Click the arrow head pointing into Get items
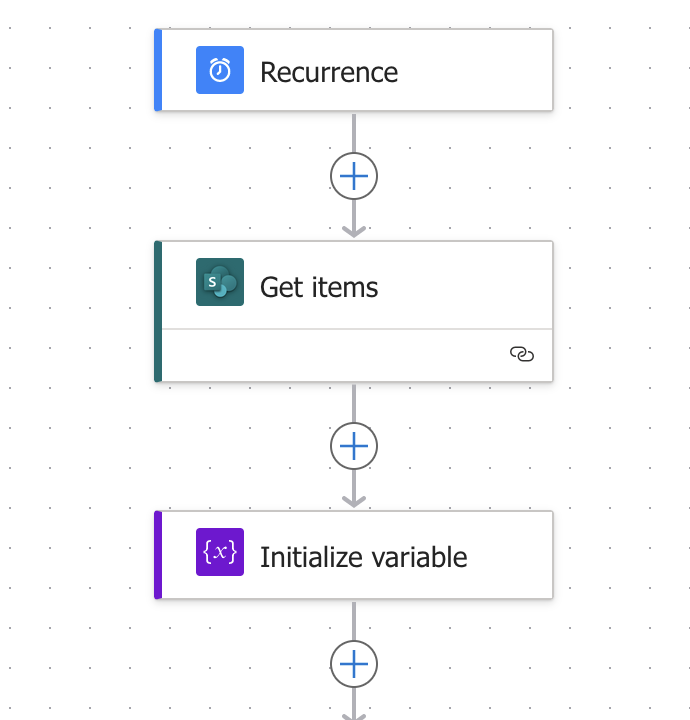Image resolution: width=690 pixels, height=720 pixels. tap(354, 231)
